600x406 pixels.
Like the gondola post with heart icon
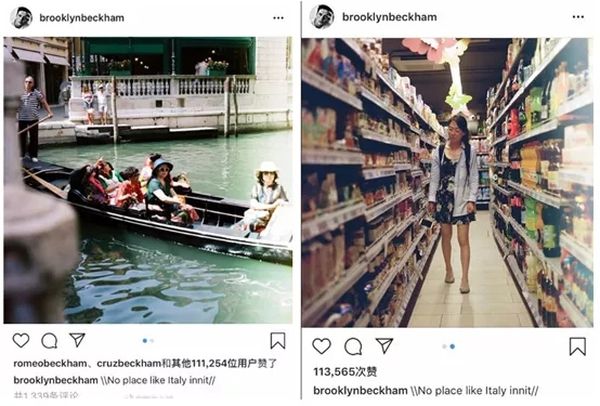(21, 340)
